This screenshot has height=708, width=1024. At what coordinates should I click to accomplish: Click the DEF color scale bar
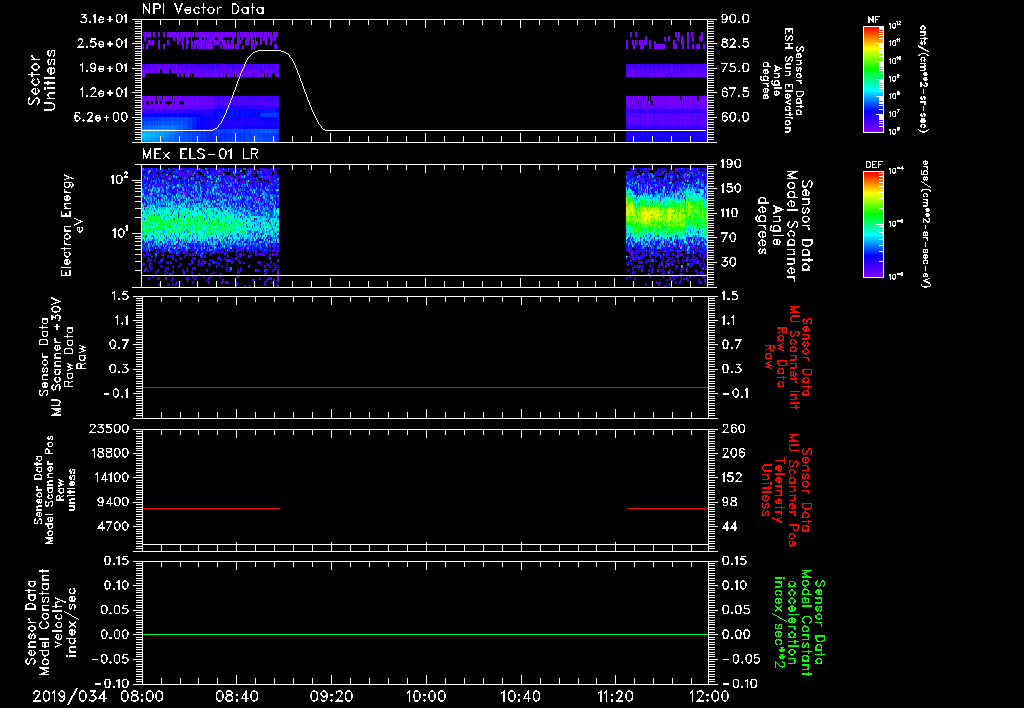873,224
